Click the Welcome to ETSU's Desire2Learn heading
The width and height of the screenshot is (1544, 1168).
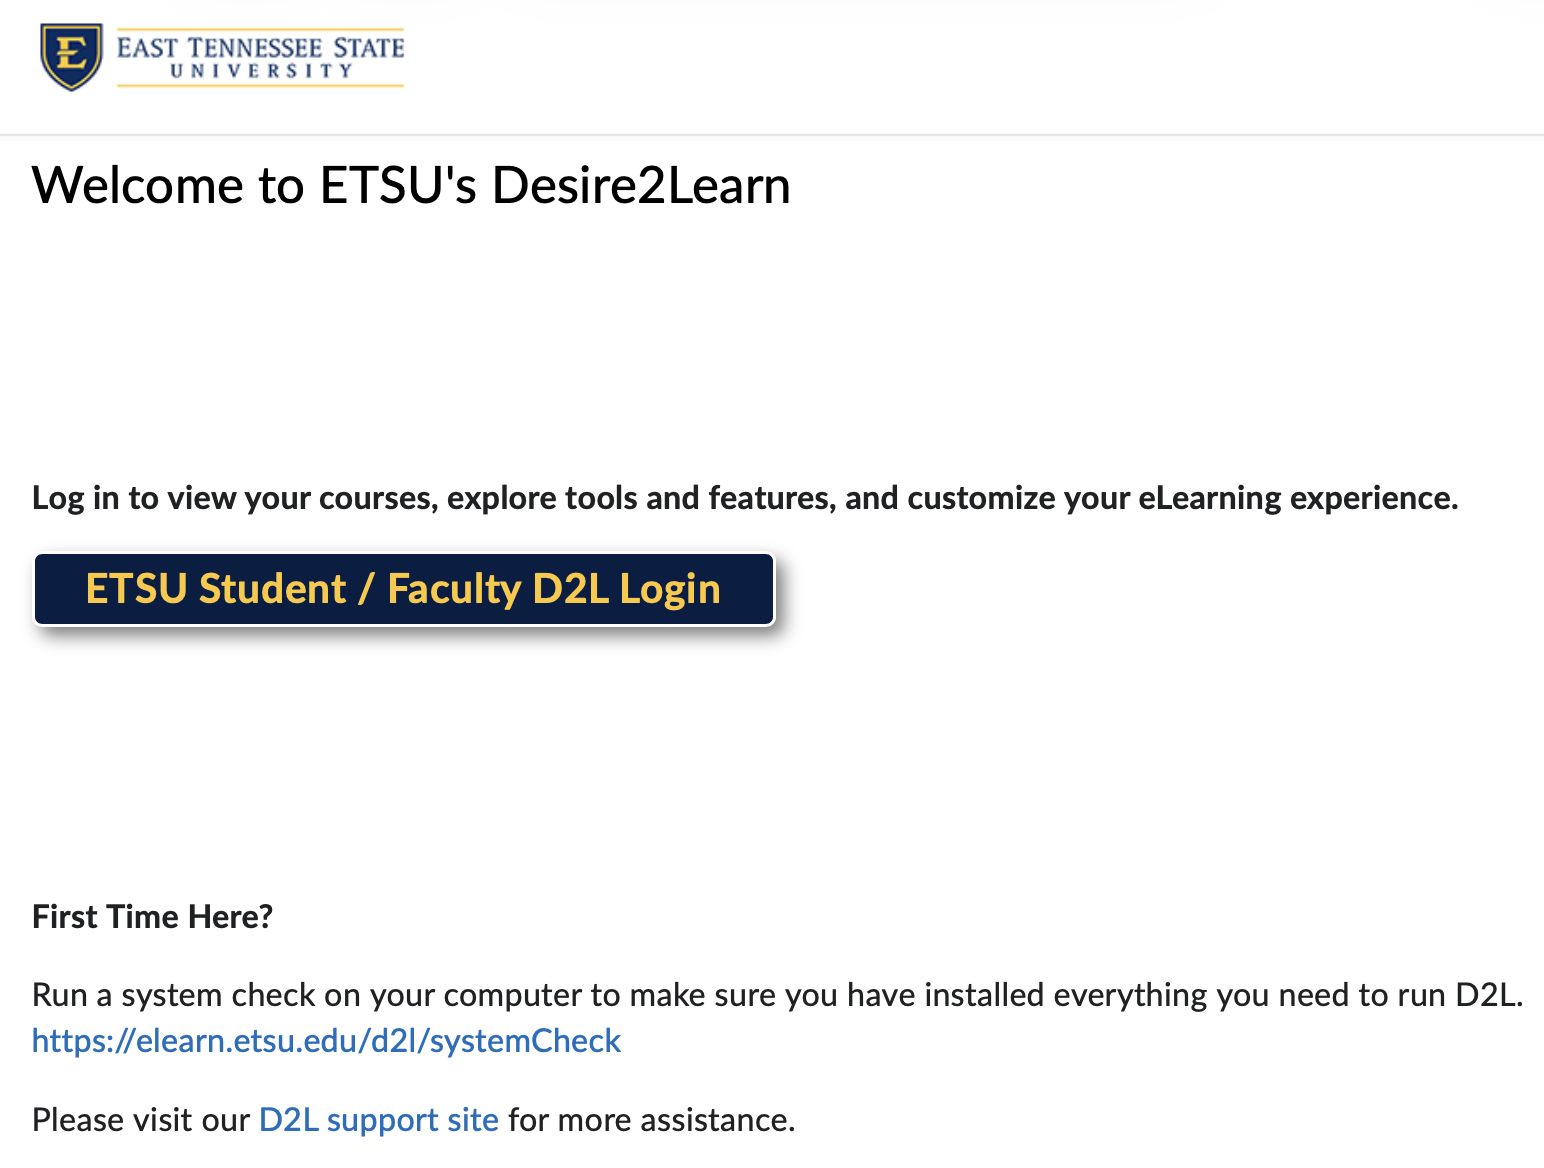411,185
